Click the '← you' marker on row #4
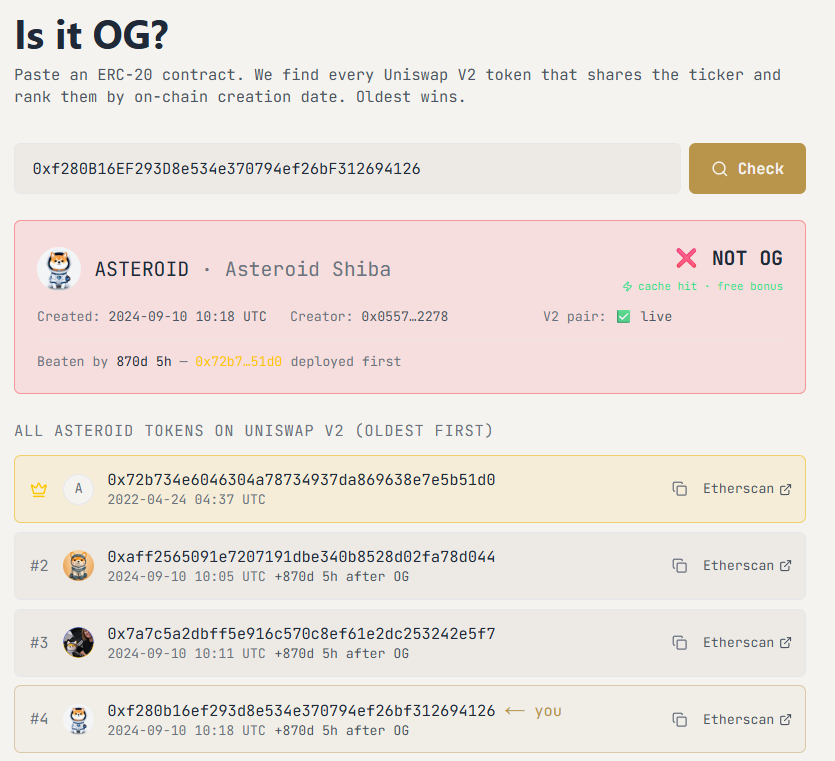Screen dimensions: 835x761 pyautogui.click(x=533, y=711)
